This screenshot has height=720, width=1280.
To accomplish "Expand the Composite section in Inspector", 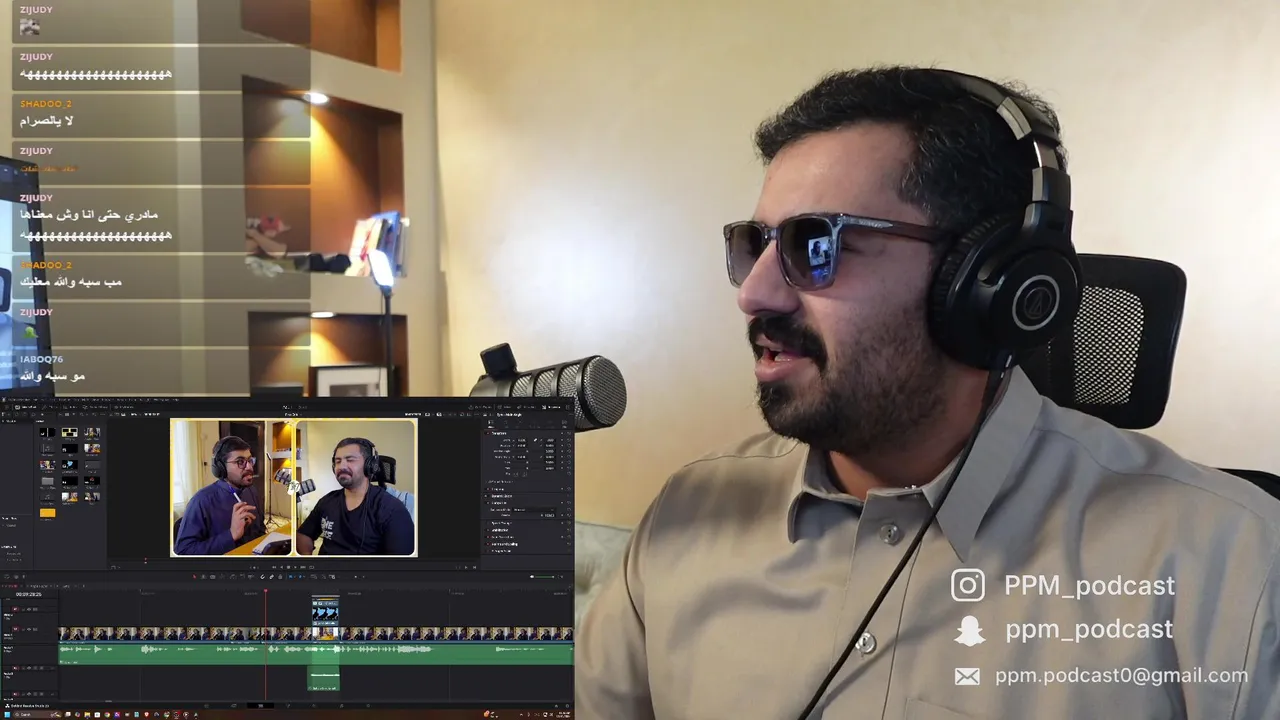I will [x=498, y=502].
